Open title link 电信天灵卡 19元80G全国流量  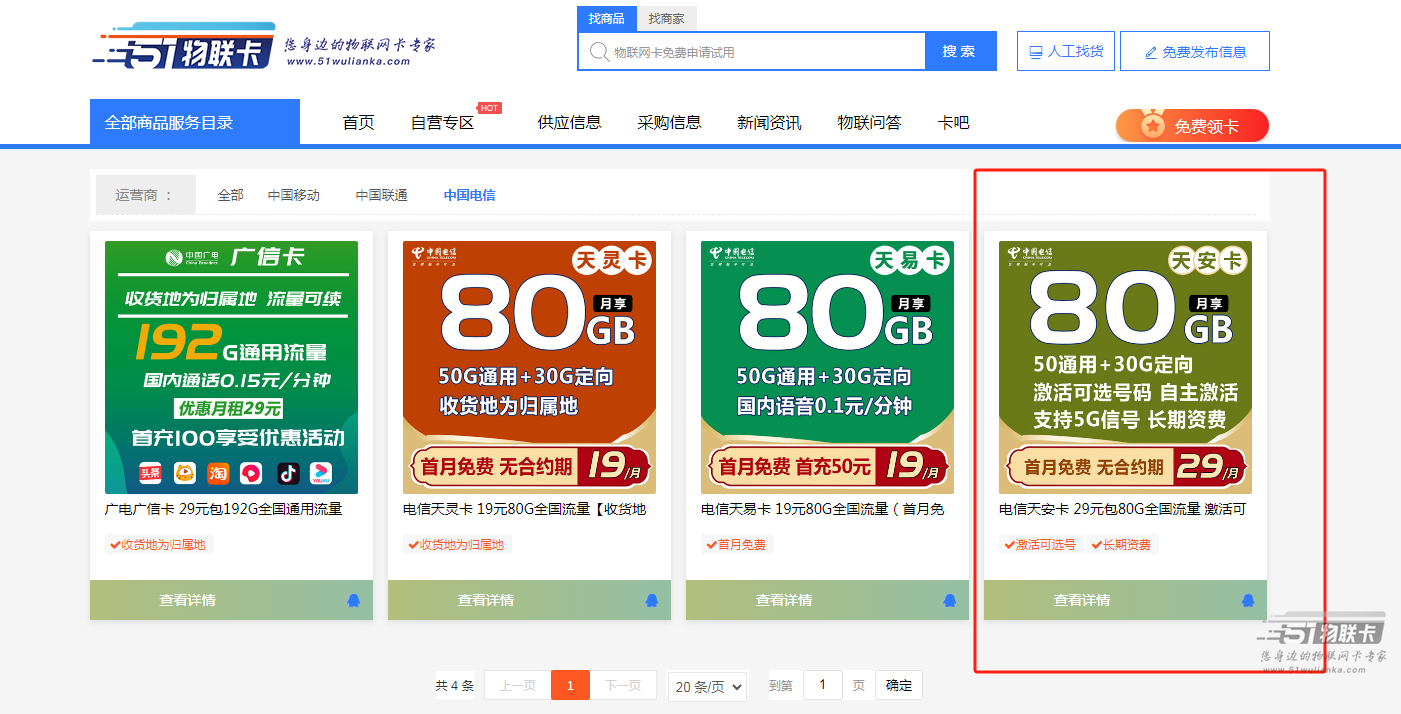525,509
